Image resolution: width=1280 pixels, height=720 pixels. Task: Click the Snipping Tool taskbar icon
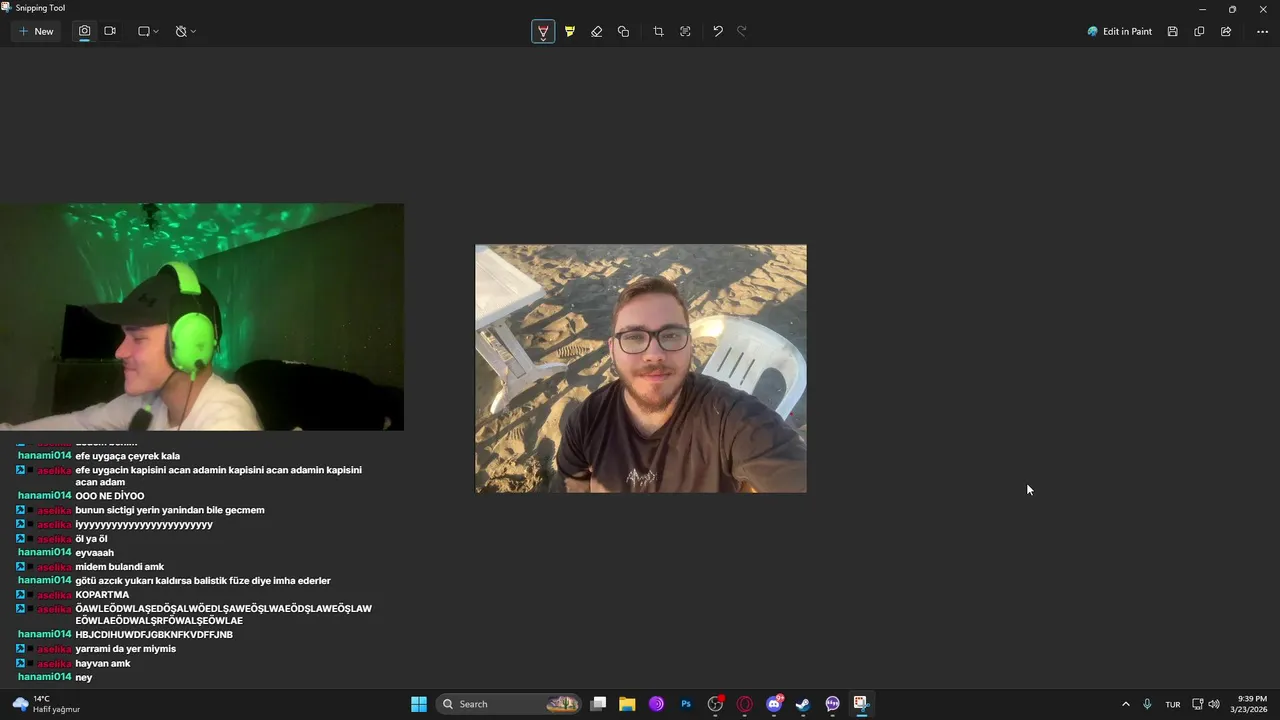861,704
